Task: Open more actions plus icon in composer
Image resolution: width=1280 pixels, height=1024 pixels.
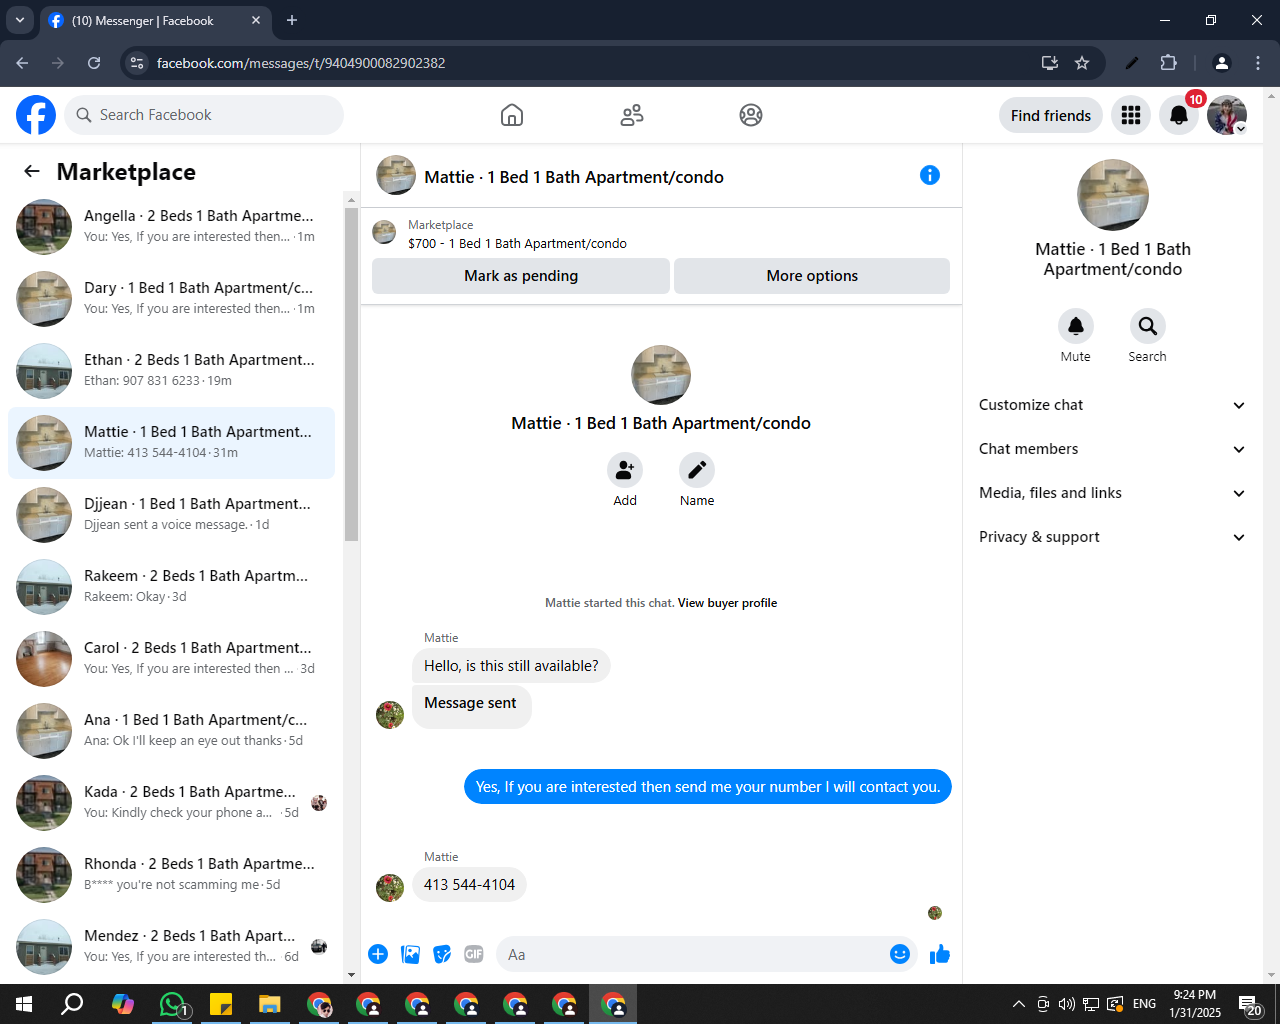Action: pyautogui.click(x=378, y=954)
